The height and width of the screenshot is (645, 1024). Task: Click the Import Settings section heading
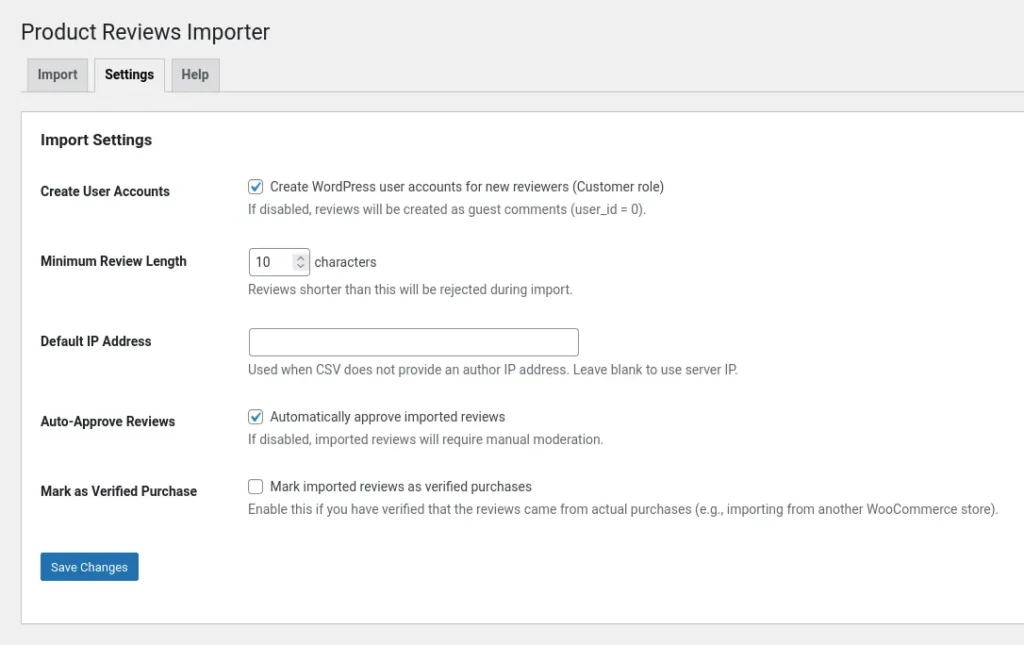click(95, 139)
